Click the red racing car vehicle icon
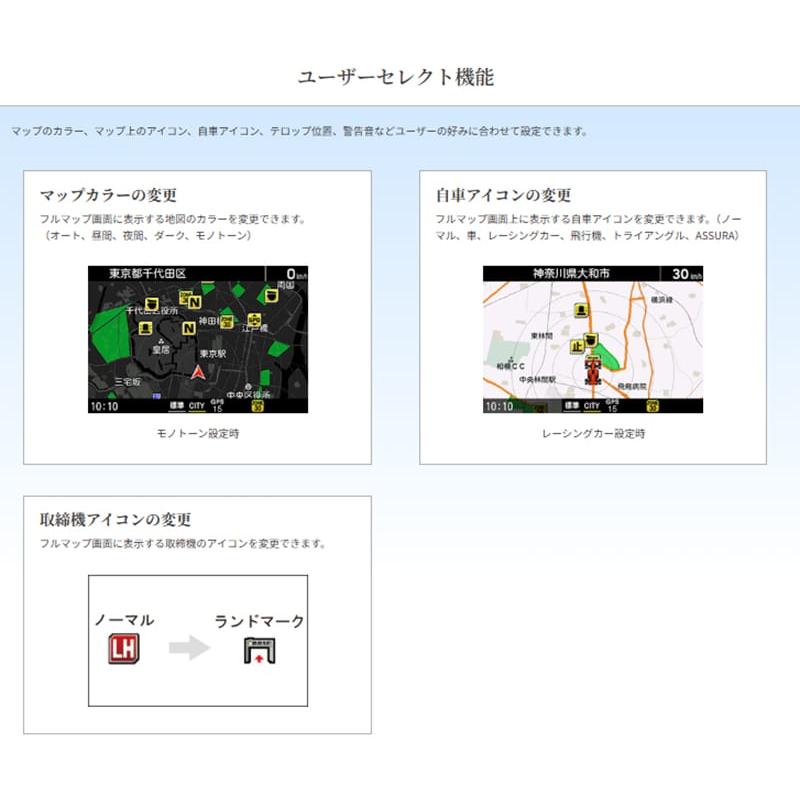This screenshot has height=800, width=800. [592, 372]
